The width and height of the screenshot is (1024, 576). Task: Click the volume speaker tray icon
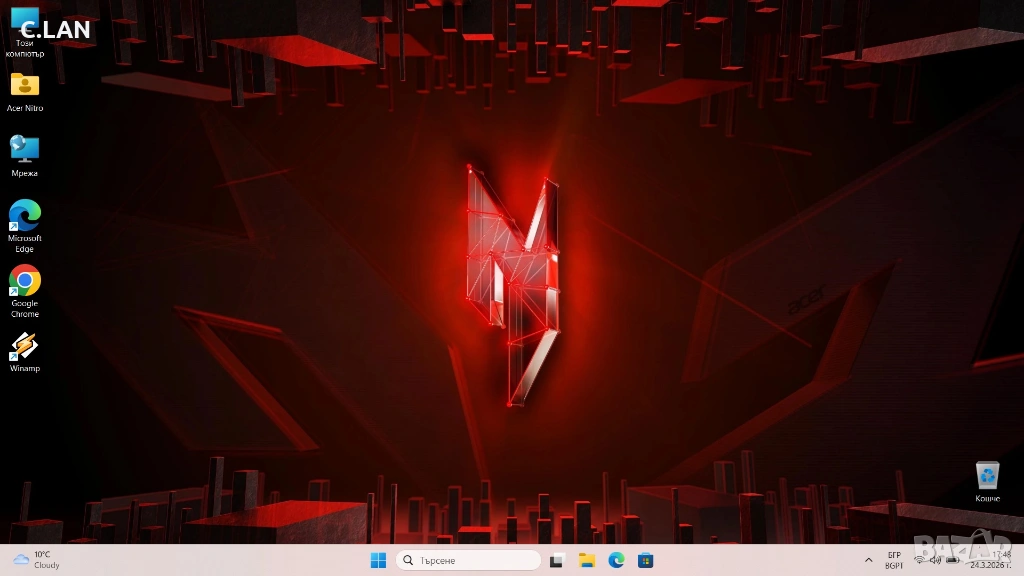(936, 560)
